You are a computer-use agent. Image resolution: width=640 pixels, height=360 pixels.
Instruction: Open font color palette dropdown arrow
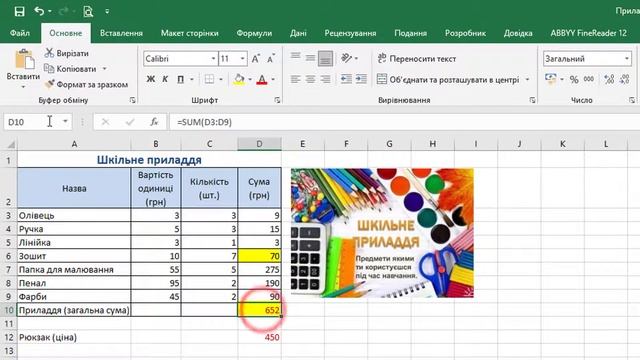point(273,79)
